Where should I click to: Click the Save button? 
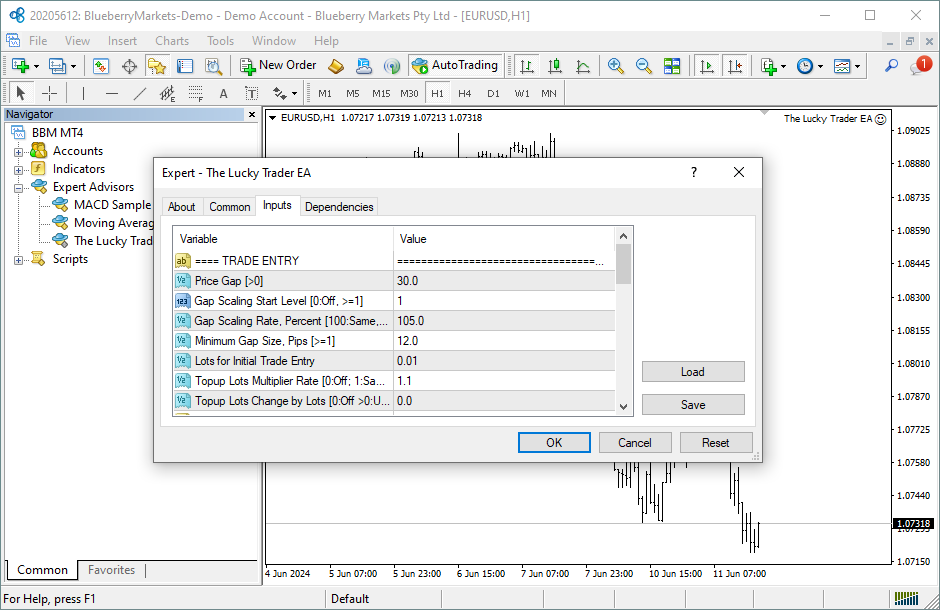click(x=693, y=404)
